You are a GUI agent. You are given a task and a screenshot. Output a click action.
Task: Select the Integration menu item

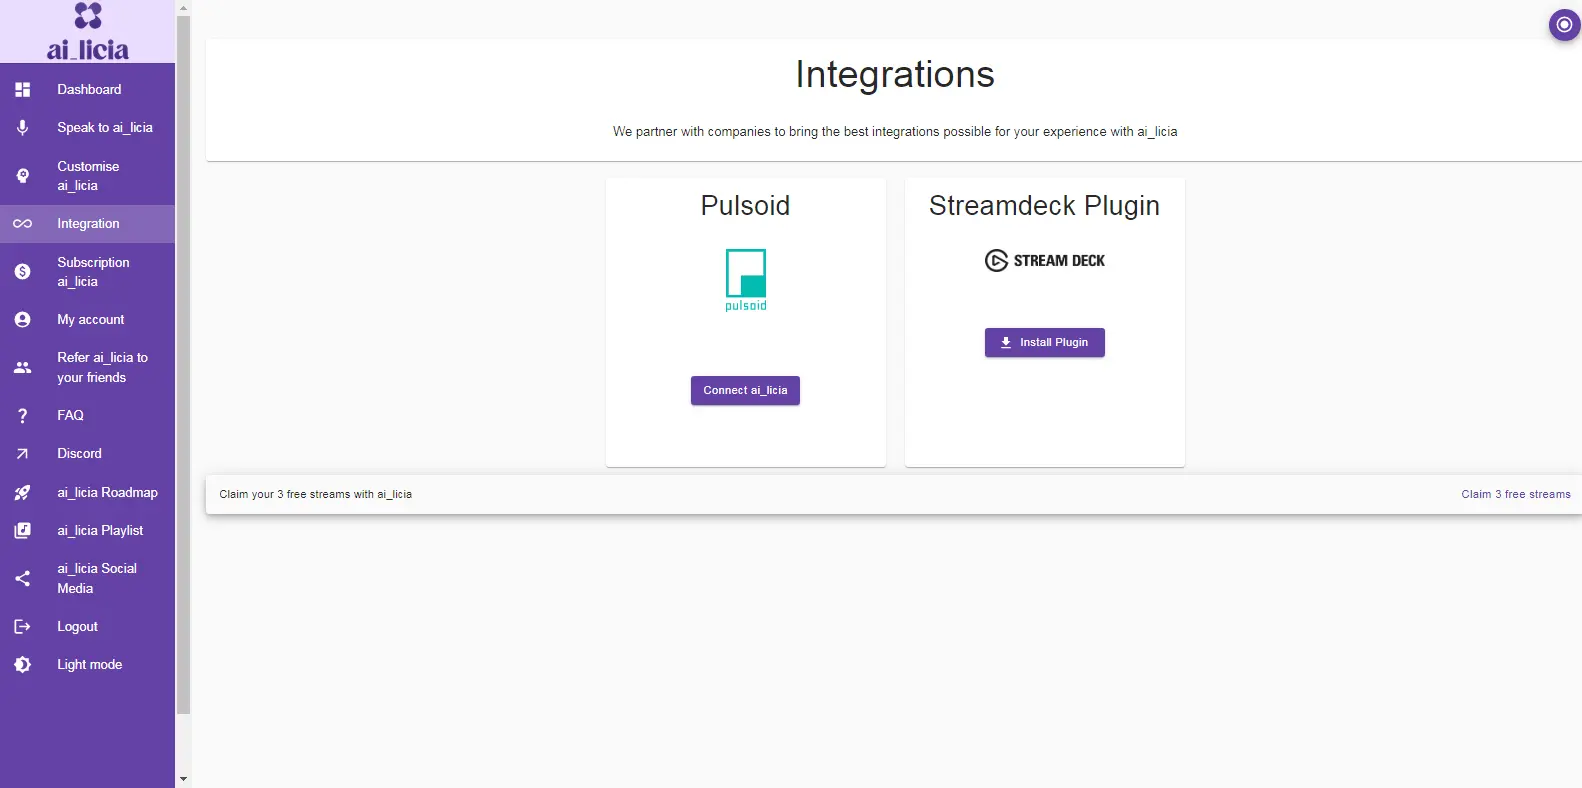click(x=87, y=224)
